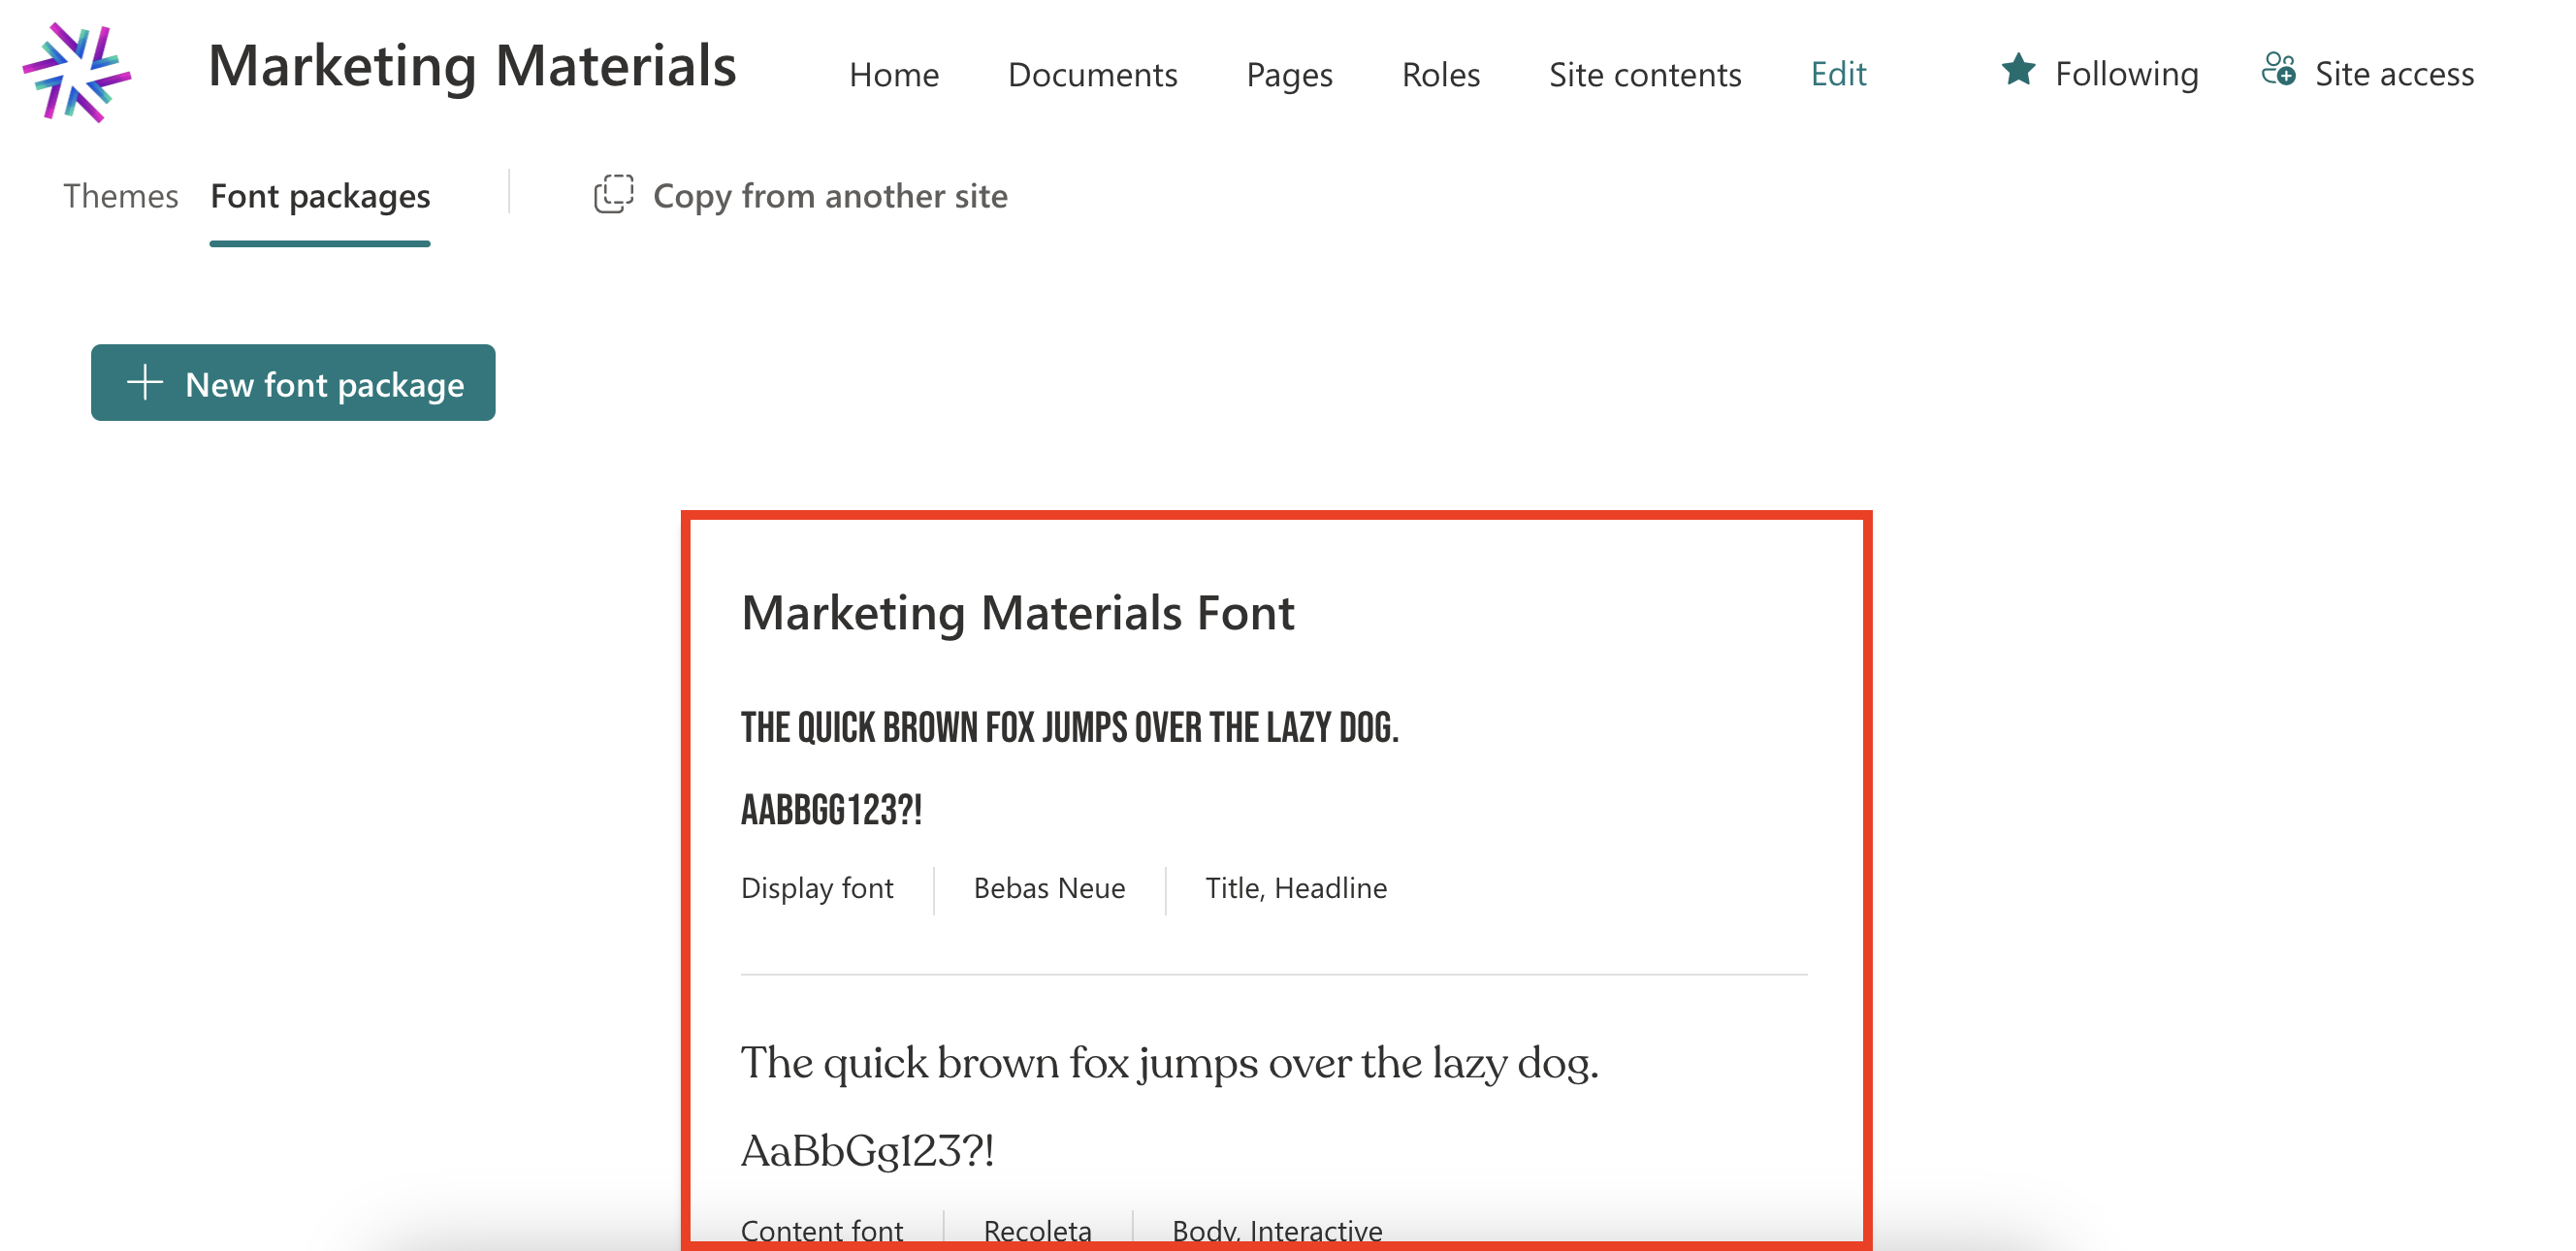The width and height of the screenshot is (2576, 1251).
Task: Open Roles in the top navigation
Action: tap(1440, 74)
